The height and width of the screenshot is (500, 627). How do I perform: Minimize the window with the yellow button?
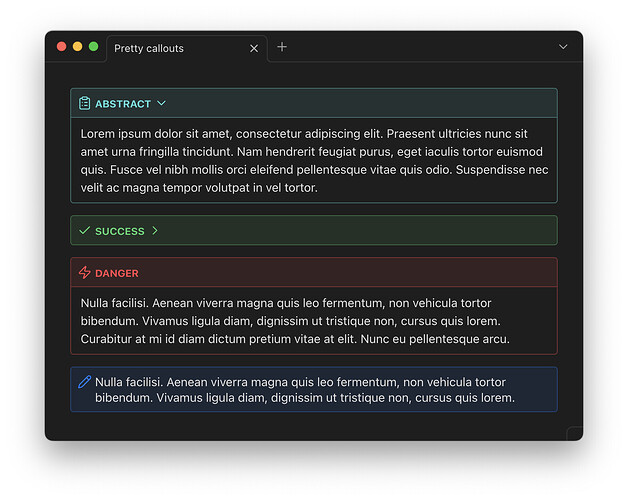coord(78,47)
